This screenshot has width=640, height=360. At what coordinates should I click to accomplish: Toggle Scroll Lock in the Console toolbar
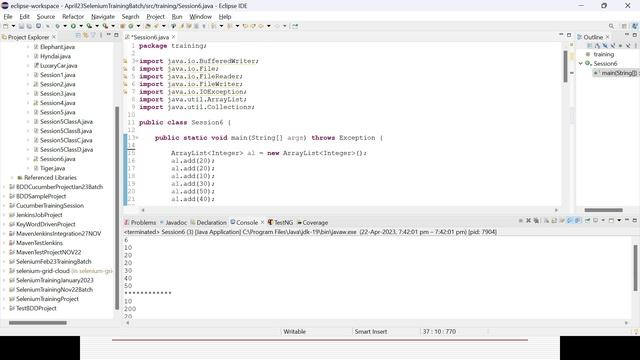(554, 221)
